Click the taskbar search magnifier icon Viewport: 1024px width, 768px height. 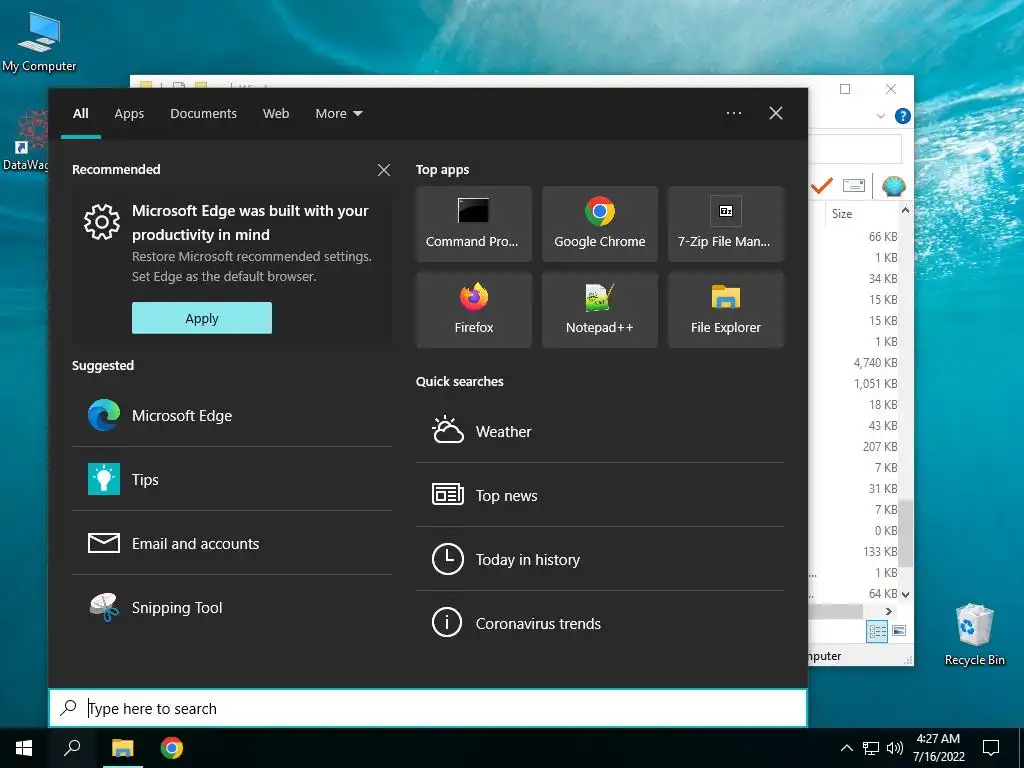(x=72, y=748)
